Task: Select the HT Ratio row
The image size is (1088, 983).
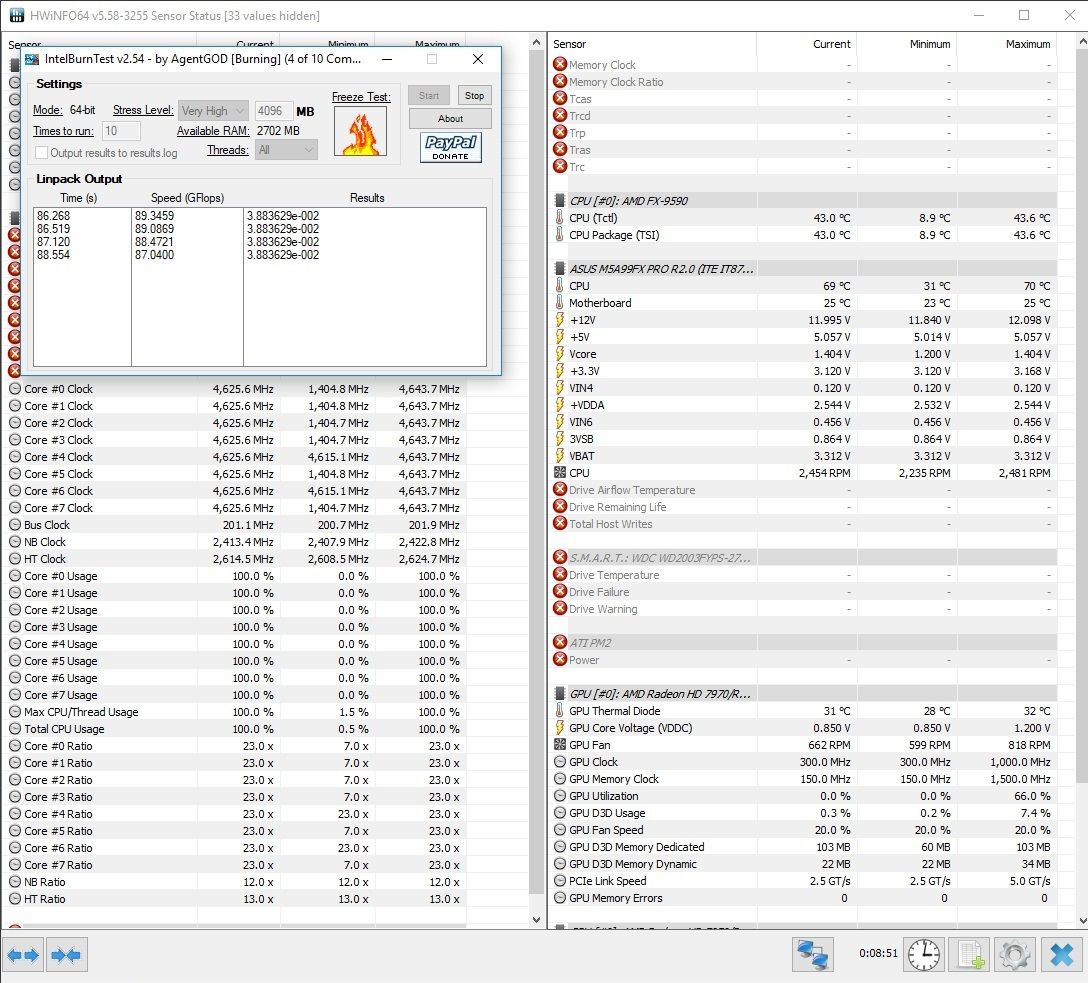Action: [234, 899]
